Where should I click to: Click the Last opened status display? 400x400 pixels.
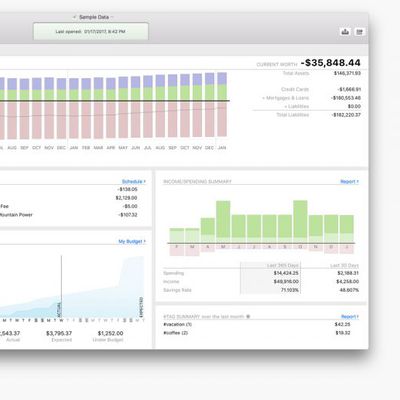click(91, 31)
